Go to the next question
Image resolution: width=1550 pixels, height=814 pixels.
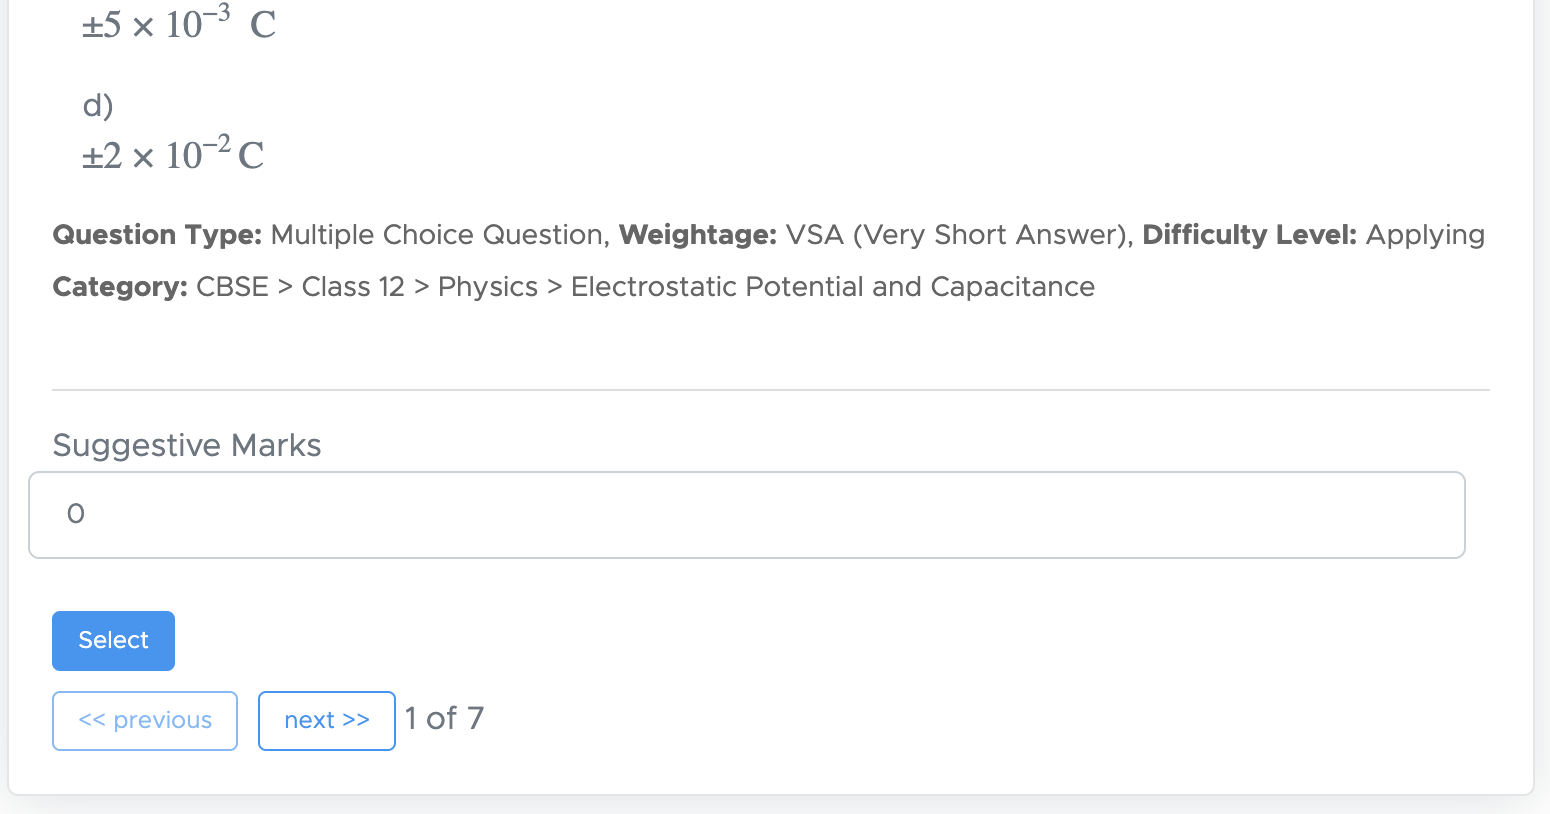(326, 720)
